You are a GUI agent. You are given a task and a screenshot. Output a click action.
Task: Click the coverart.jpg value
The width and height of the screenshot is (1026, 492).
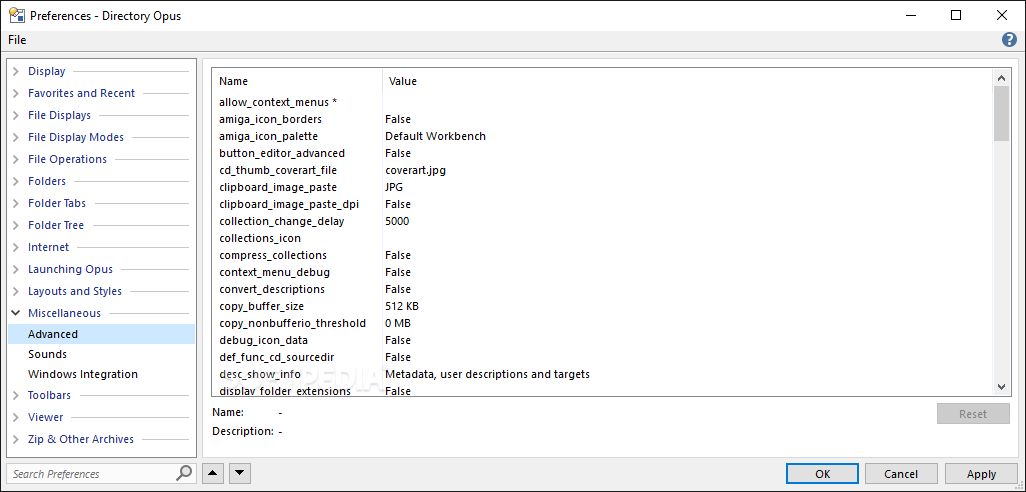click(416, 170)
